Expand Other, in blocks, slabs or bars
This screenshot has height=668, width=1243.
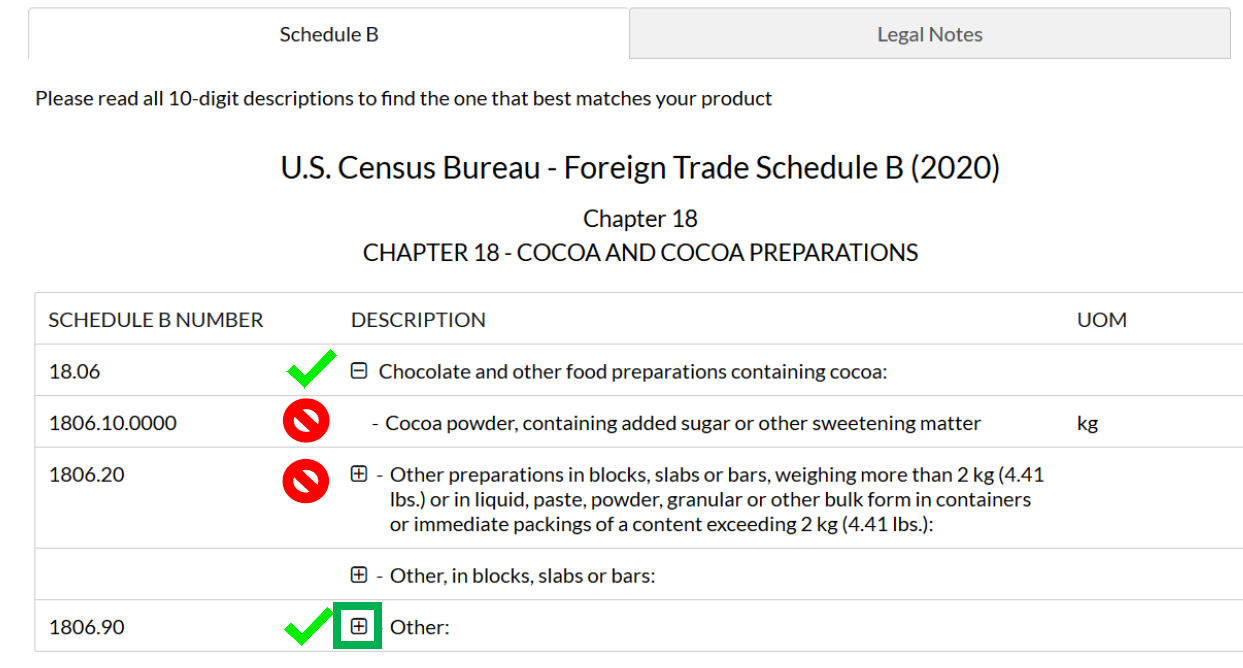[x=359, y=575]
